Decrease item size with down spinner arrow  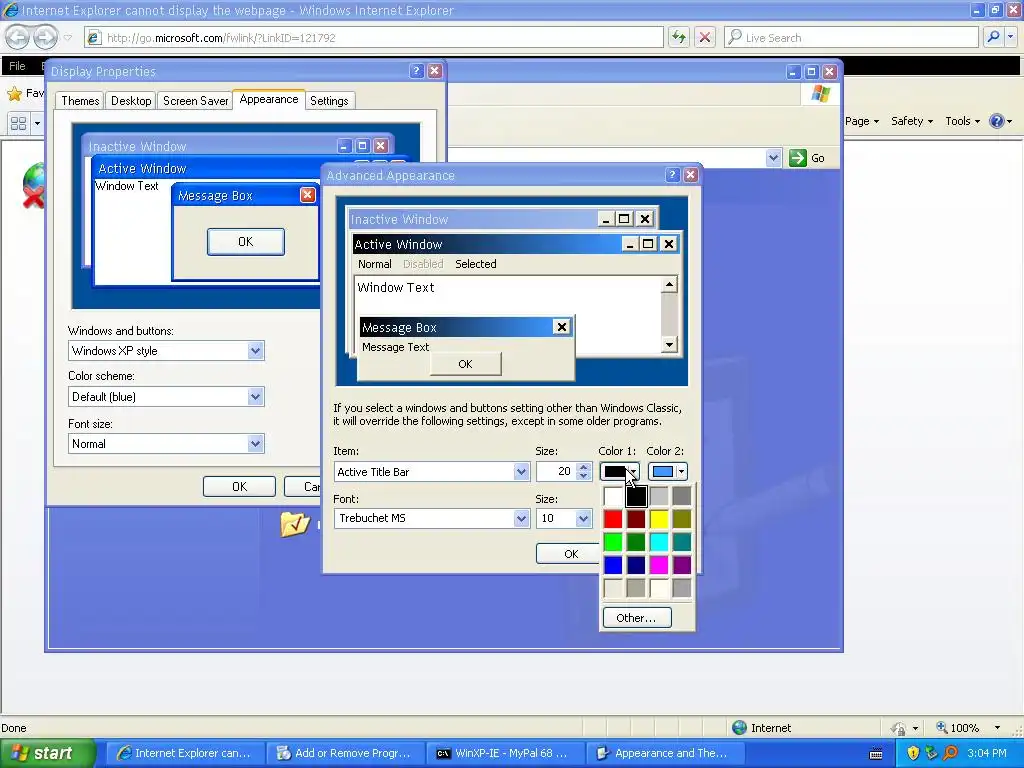tap(583, 476)
